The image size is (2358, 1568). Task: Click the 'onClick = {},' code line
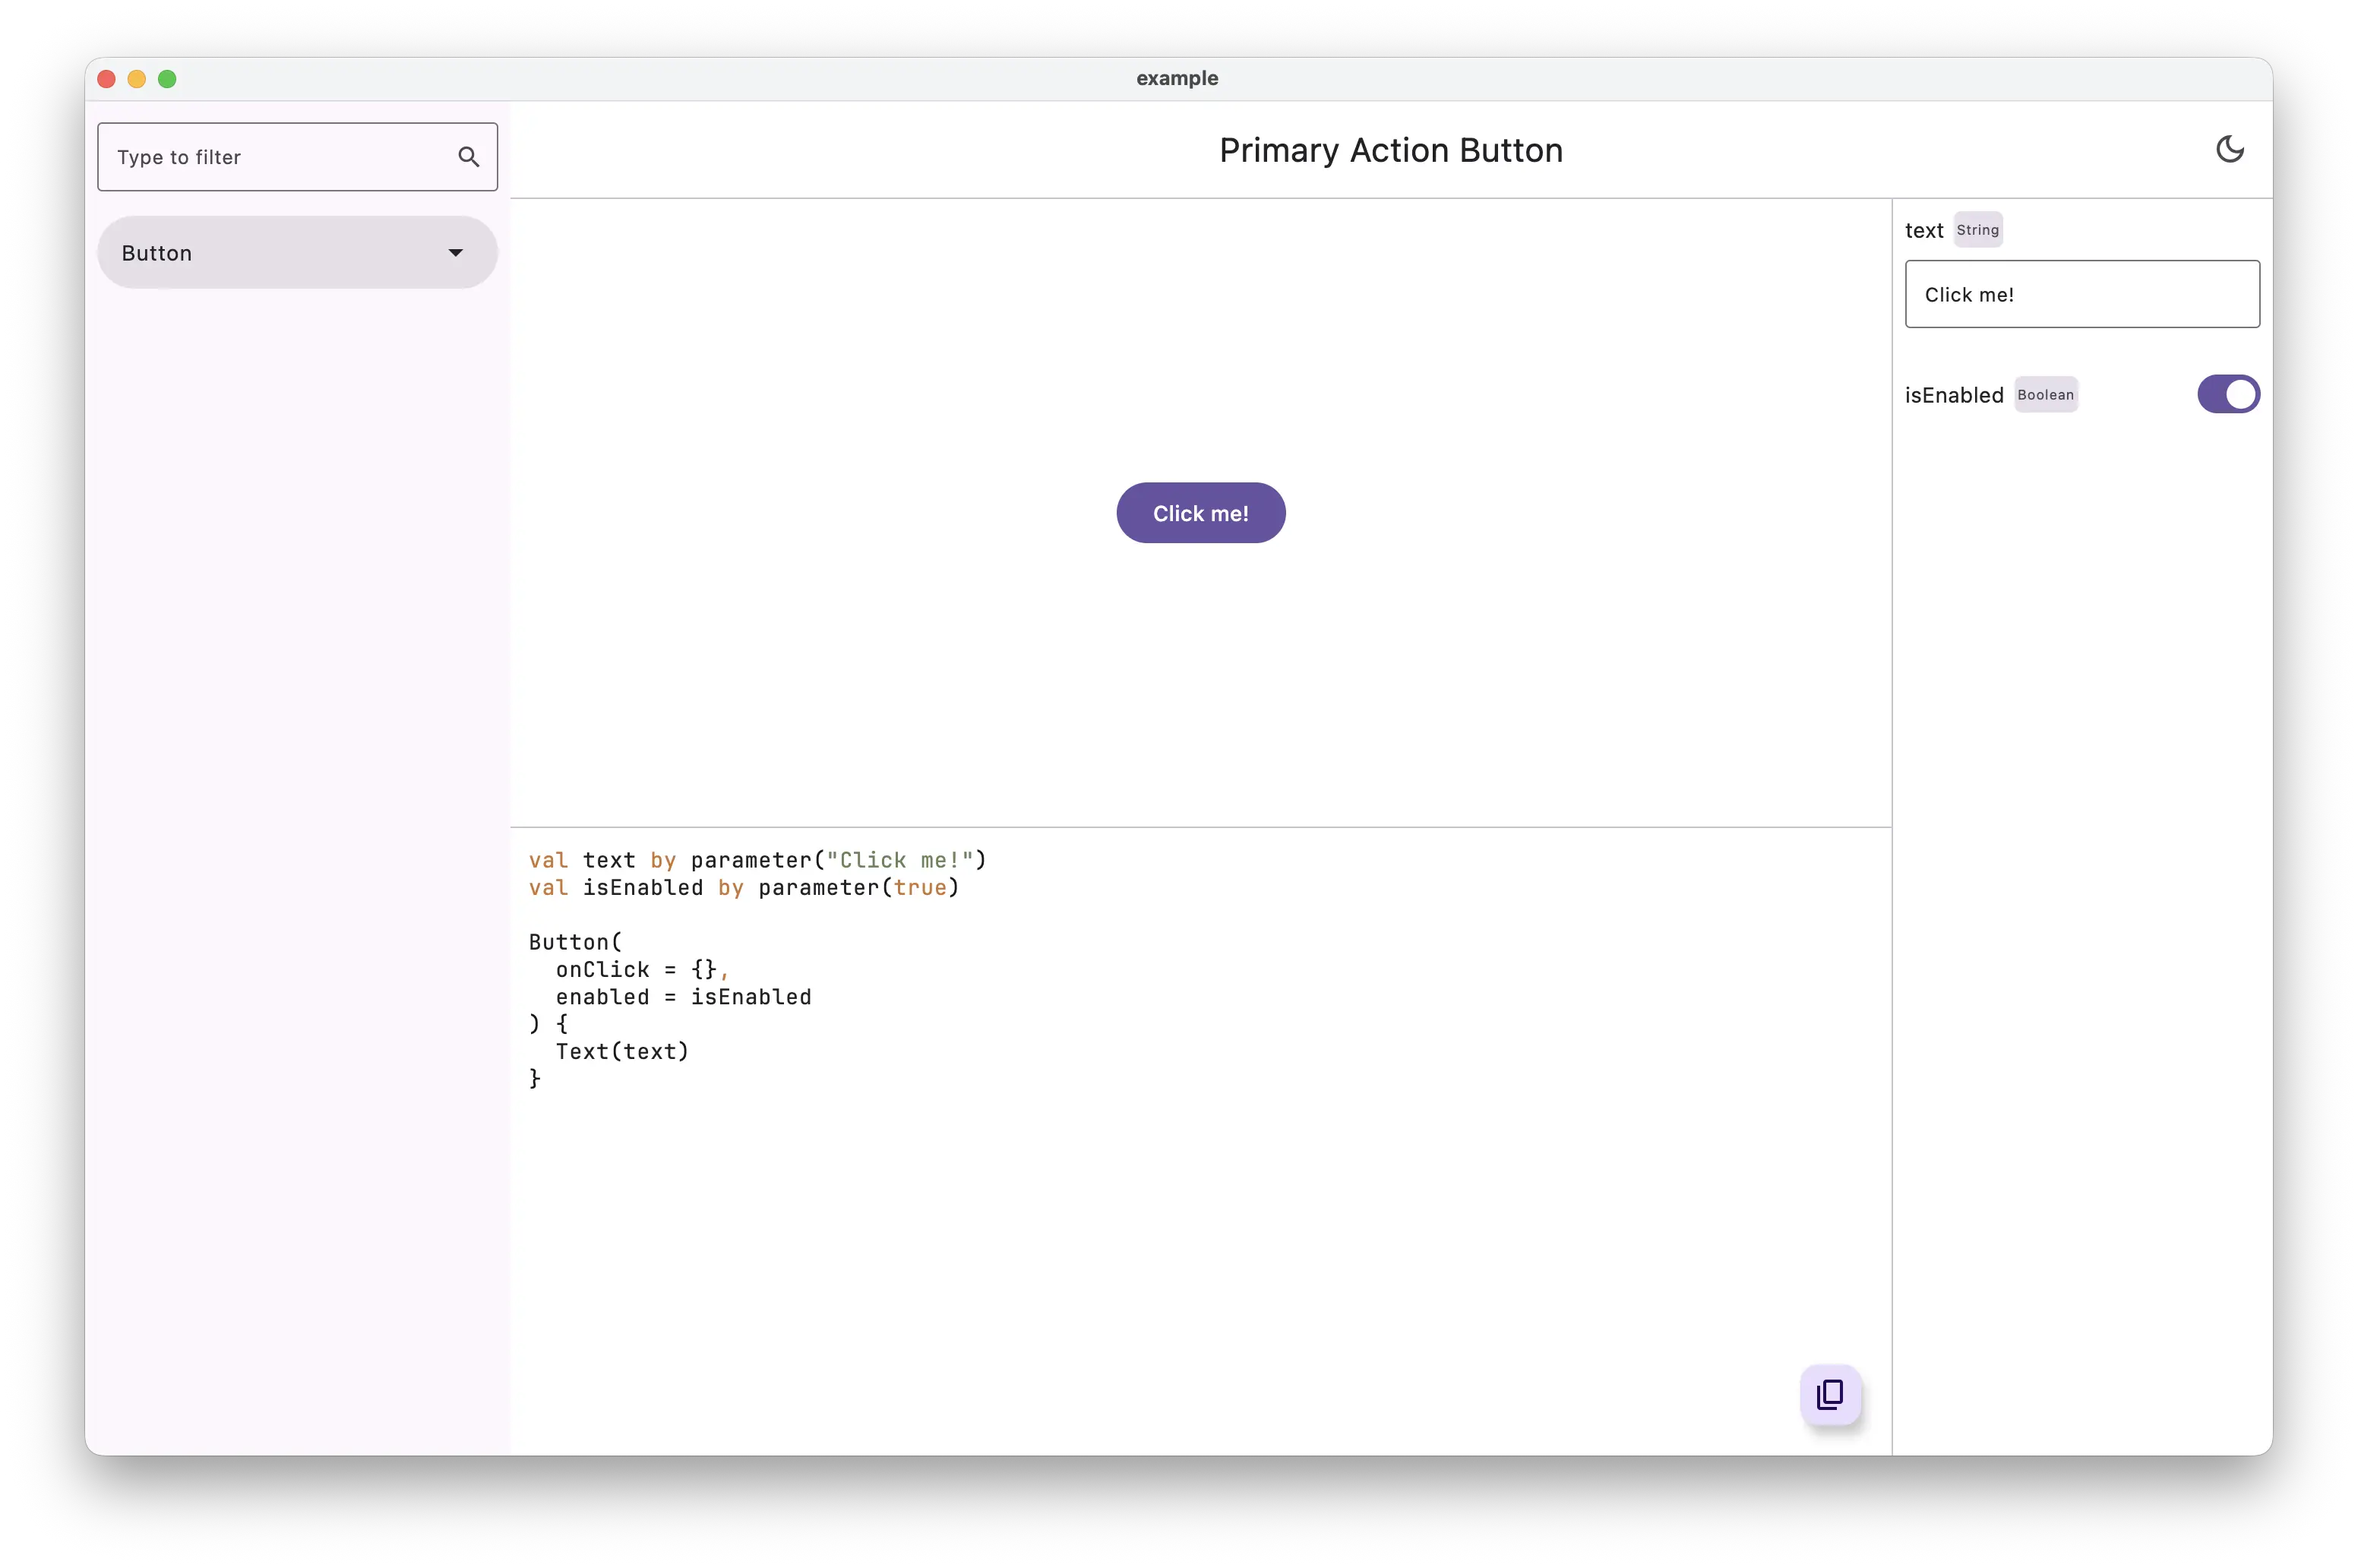point(642,970)
